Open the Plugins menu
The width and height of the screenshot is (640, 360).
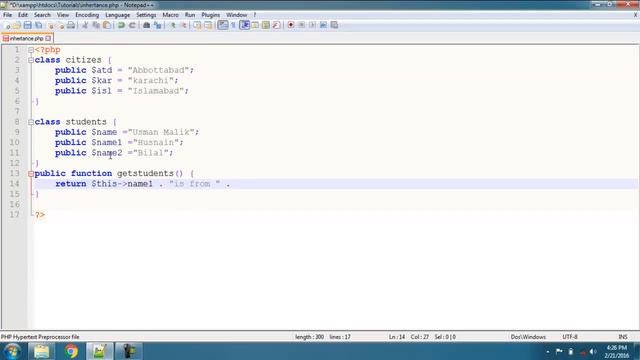211,15
